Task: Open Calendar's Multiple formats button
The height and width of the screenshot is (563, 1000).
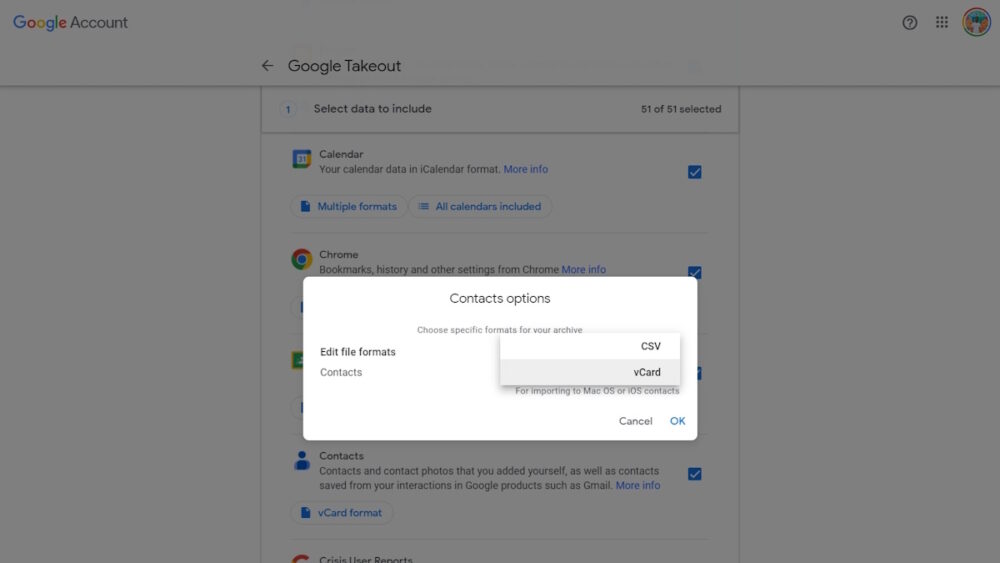Action: tap(348, 207)
